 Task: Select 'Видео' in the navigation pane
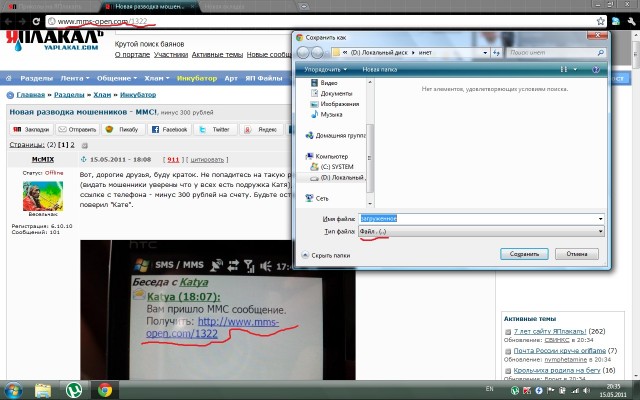click(x=324, y=83)
